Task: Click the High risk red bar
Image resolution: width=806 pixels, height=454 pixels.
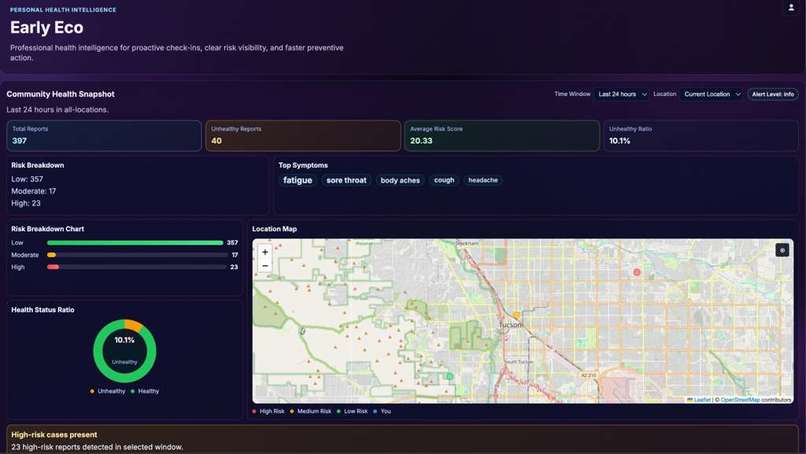Action: point(53,267)
